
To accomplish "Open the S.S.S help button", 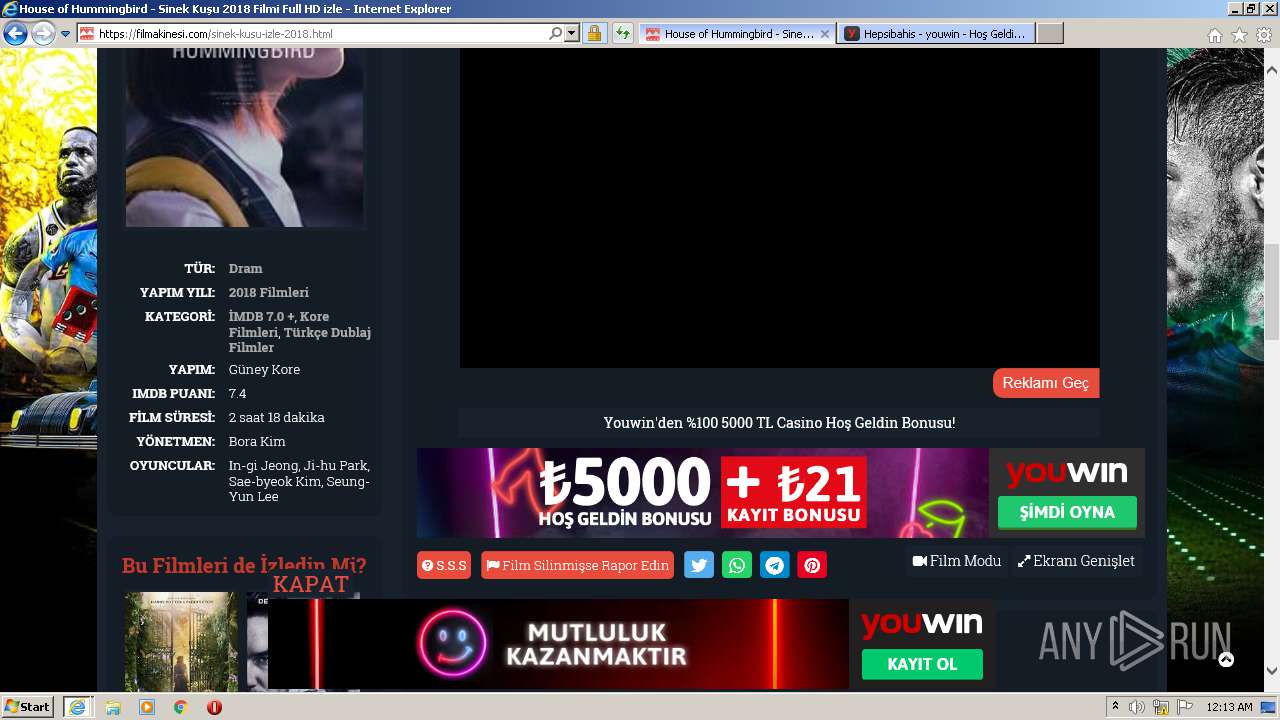I will (444, 565).
